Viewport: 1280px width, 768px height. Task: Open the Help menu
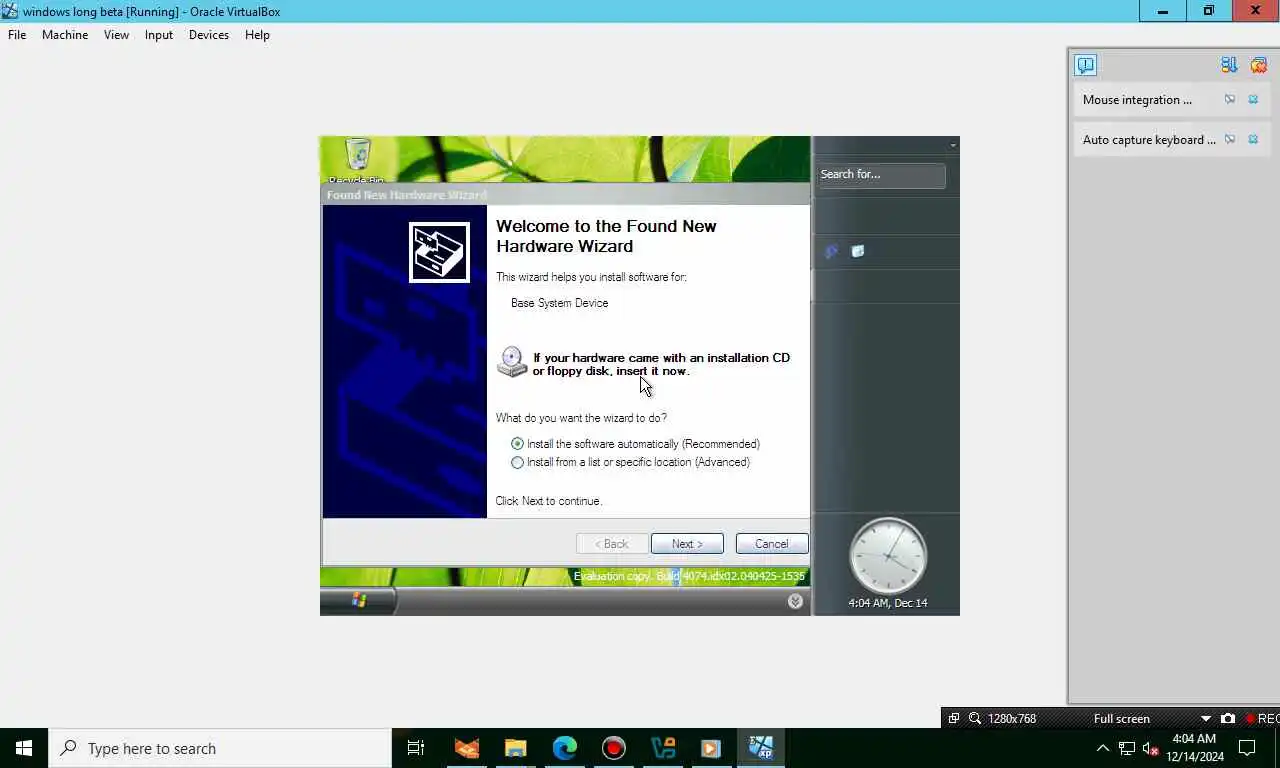pyautogui.click(x=257, y=35)
